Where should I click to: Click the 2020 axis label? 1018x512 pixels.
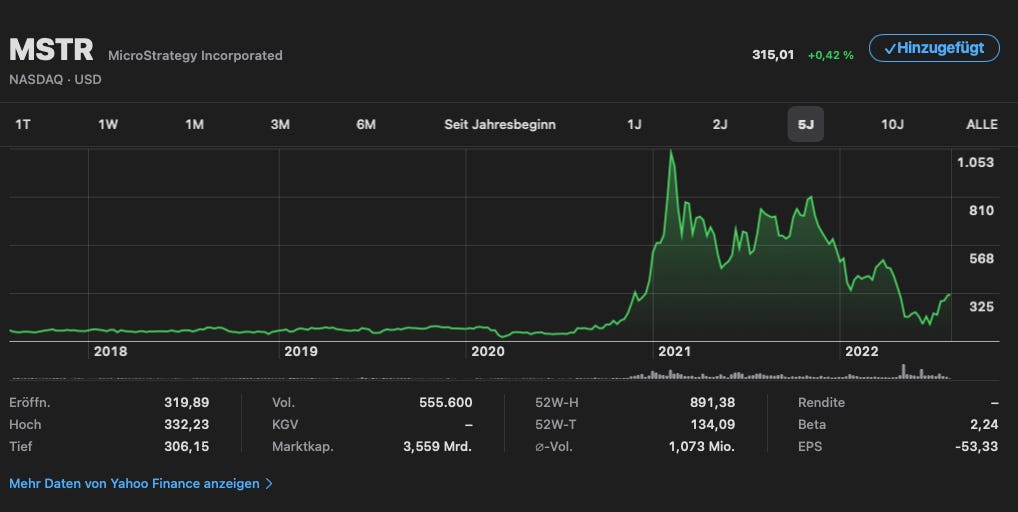(488, 351)
